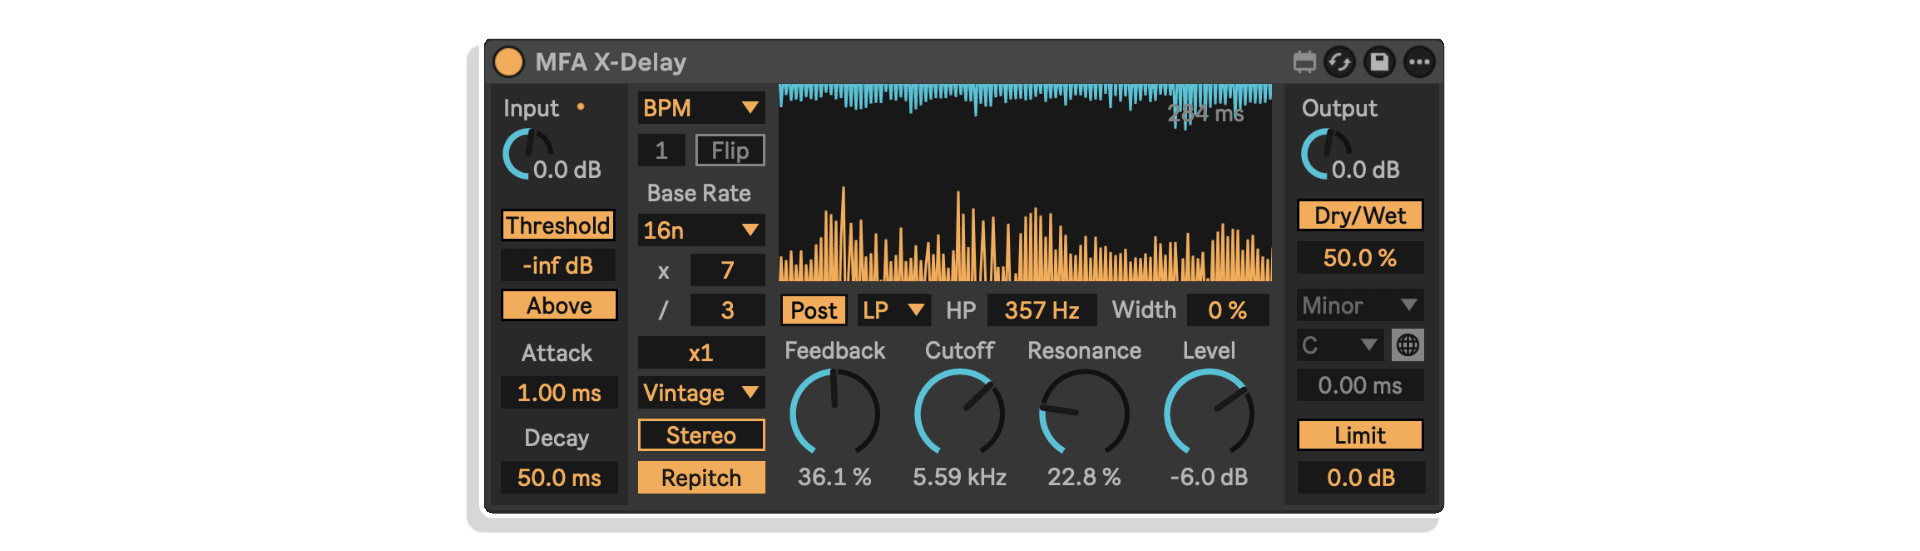Toggle the Dry/Wet button

click(x=1360, y=215)
